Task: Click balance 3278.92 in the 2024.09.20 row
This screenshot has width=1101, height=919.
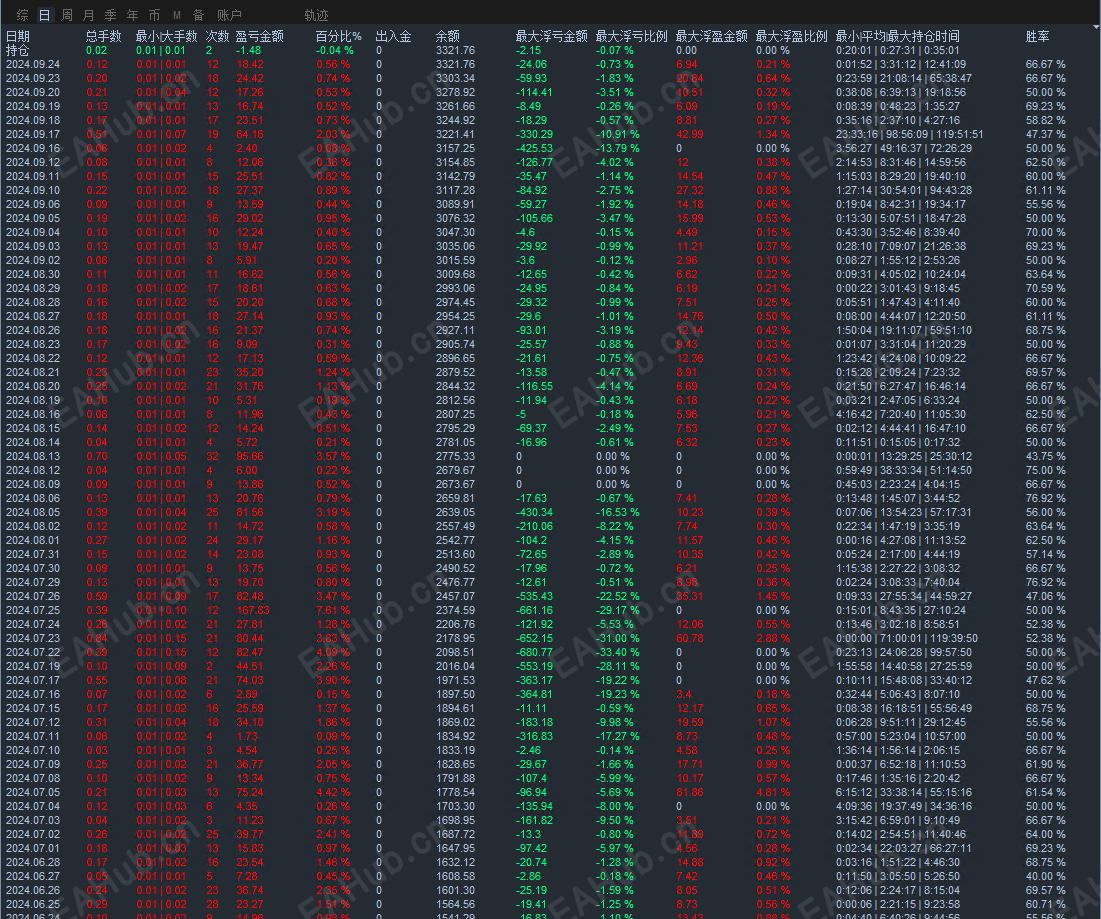Action: pyautogui.click(x=455, y=93)
